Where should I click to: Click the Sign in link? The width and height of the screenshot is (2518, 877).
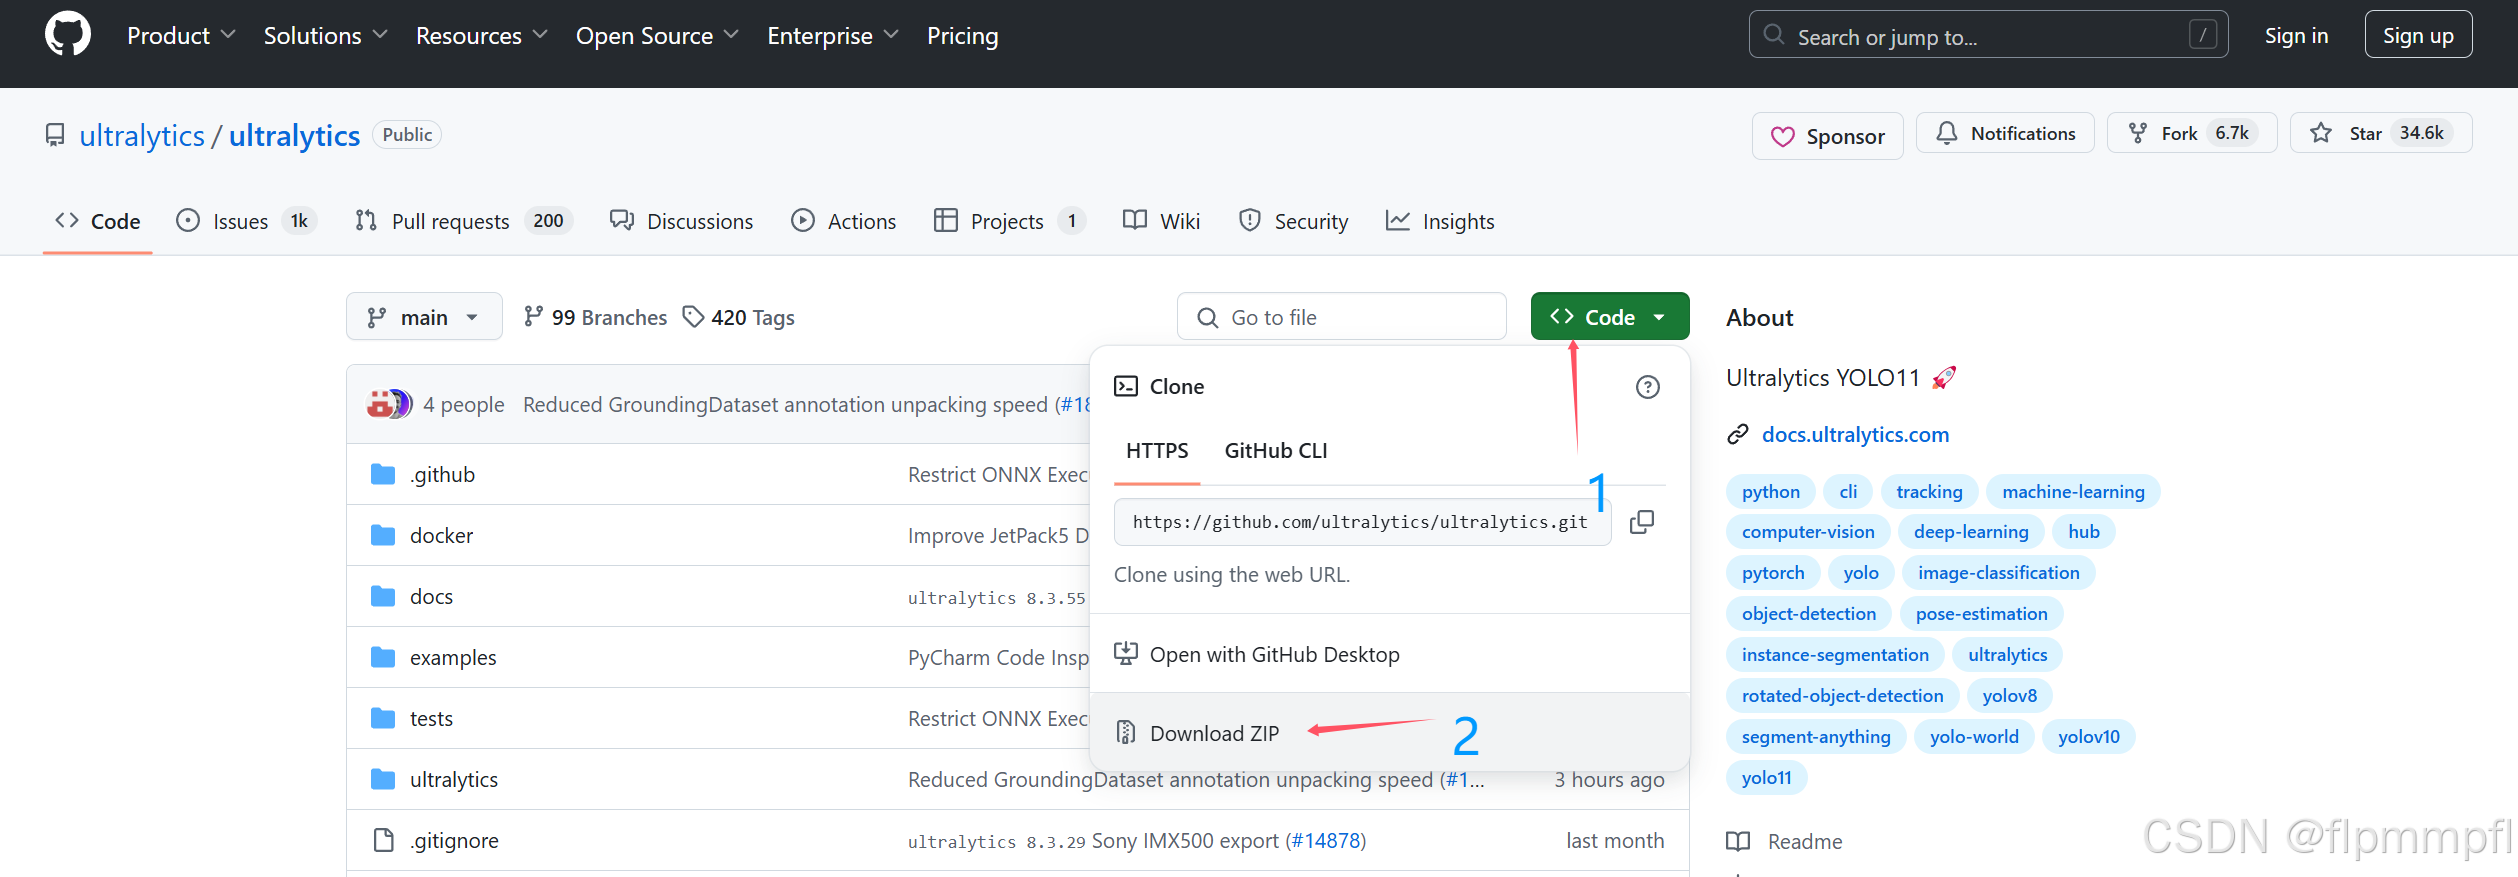coord(2296,35)
